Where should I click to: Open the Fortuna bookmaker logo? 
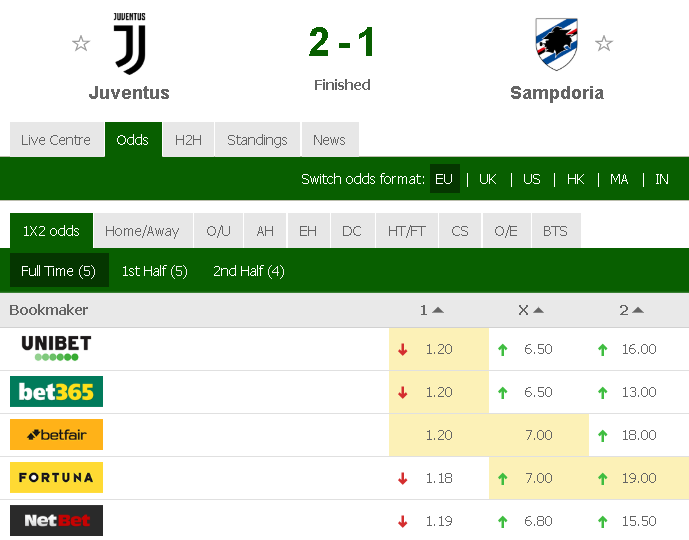pos(56,478)
